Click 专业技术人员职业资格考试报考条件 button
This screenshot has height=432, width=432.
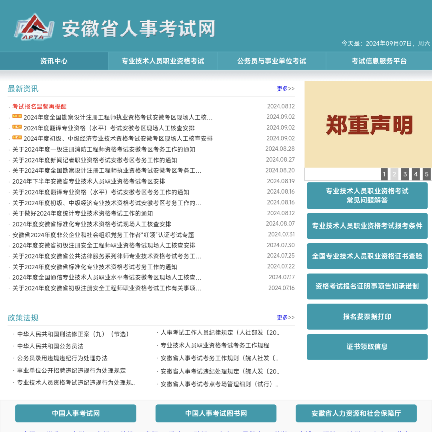pyautogui.click(x=367, y=226)
